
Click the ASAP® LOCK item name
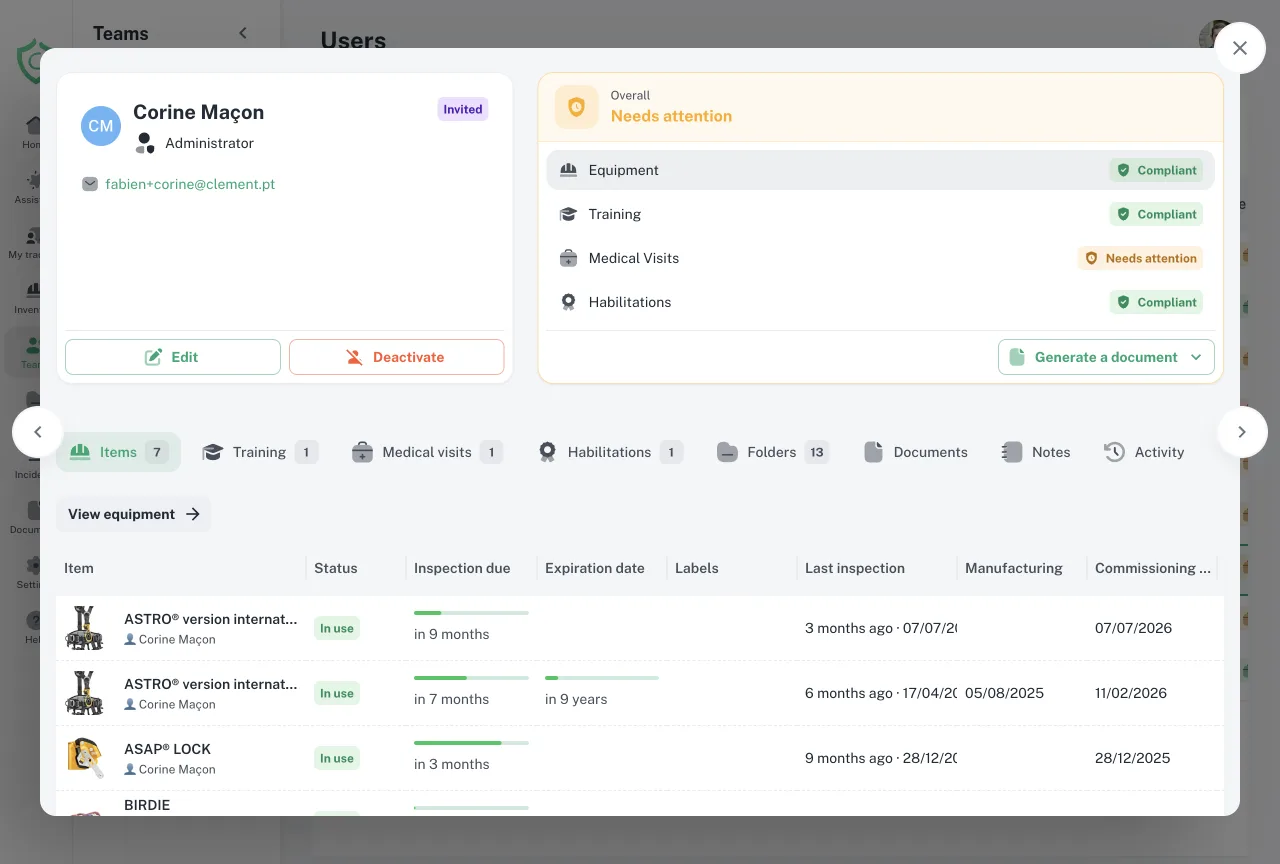tap(168, 749)
